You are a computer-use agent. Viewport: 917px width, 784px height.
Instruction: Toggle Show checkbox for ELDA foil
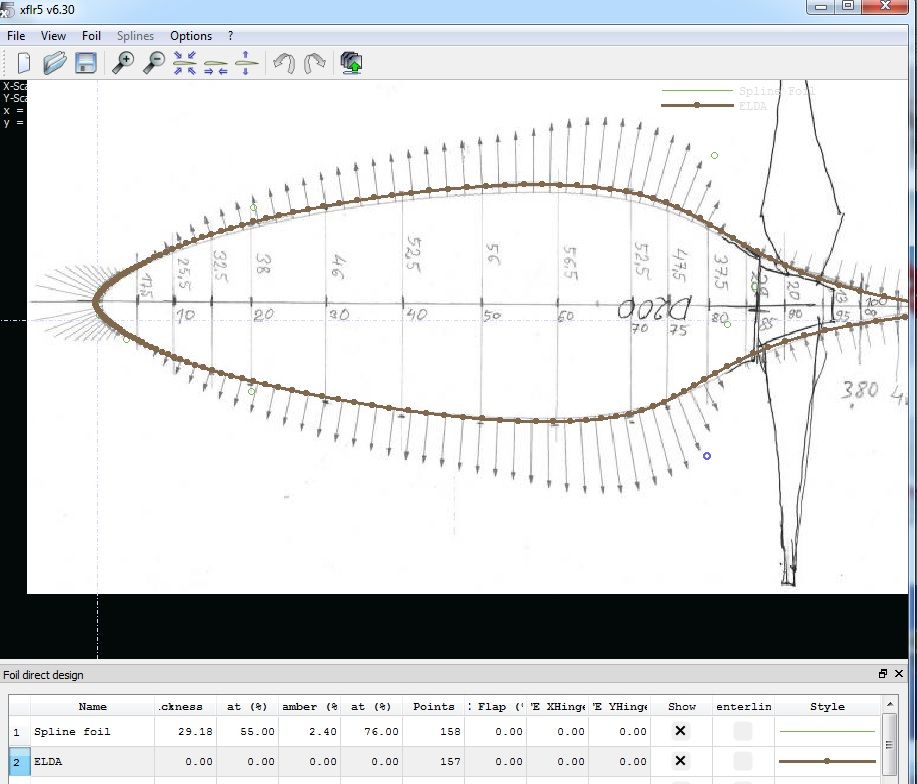click(x=681, y=761)
